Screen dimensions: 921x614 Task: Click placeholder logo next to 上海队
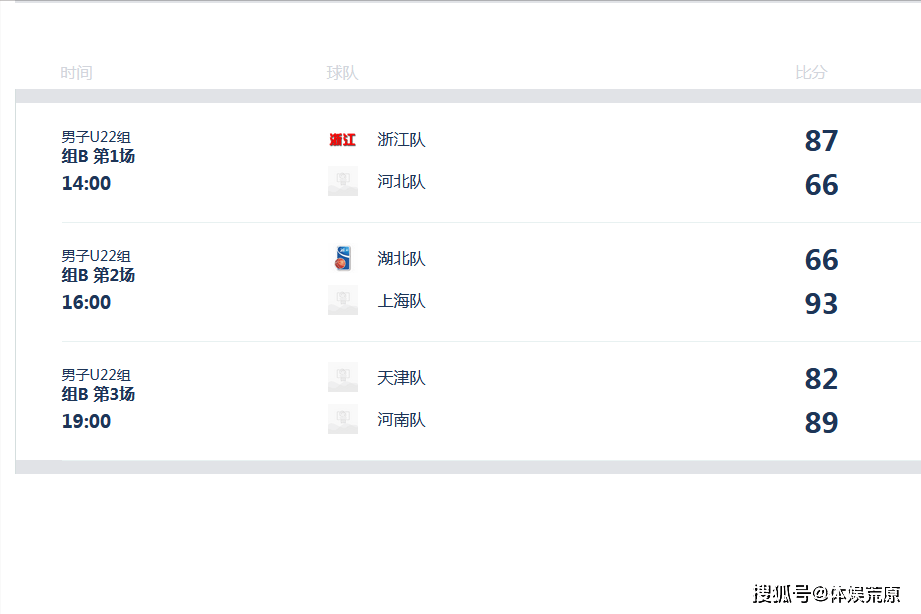click(x=342, y=301)
